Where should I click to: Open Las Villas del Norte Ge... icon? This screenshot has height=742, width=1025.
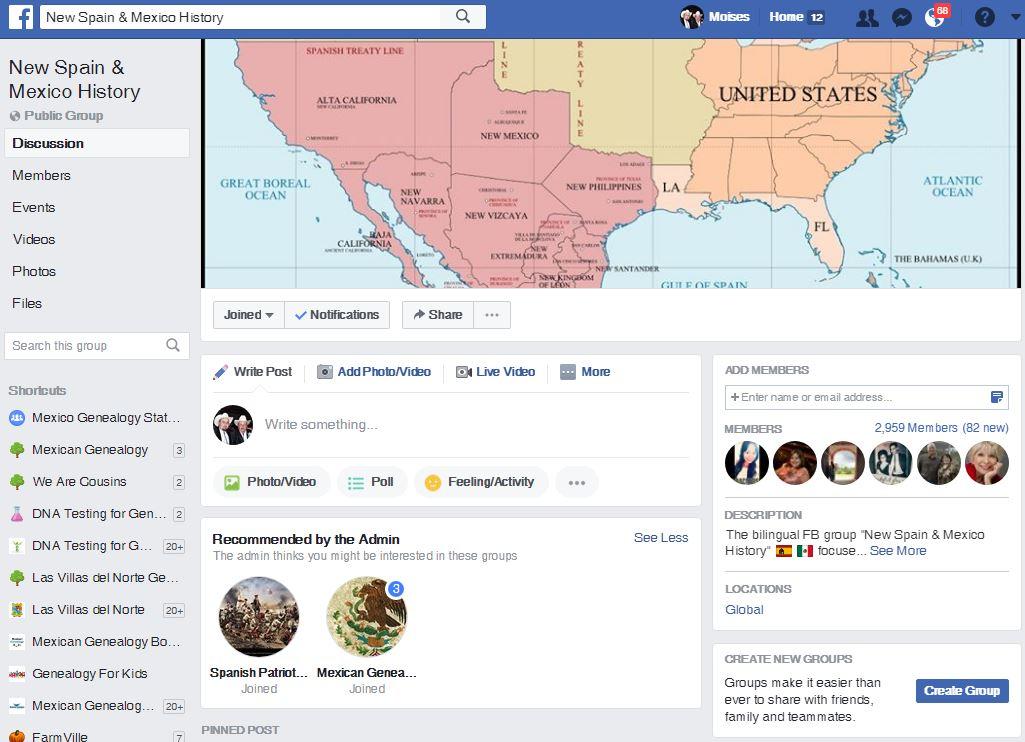coord(17,578)
